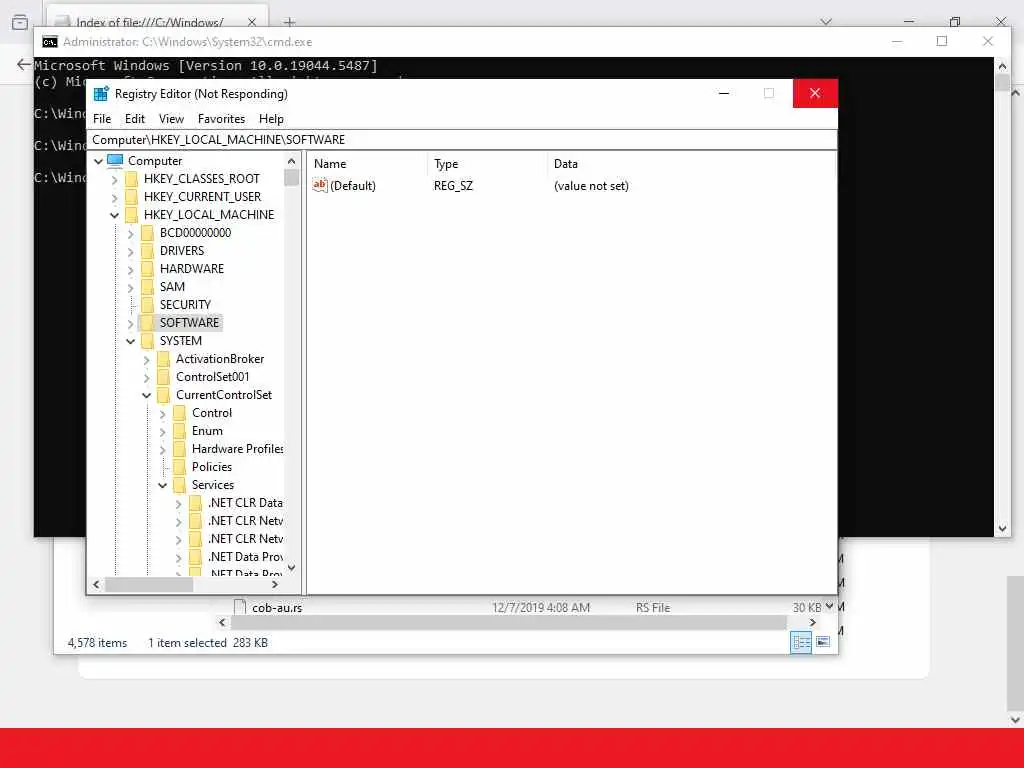Expand the ActivationBroker key
Viewport: 1024px width, 768px height.
(x=146, y=359)
